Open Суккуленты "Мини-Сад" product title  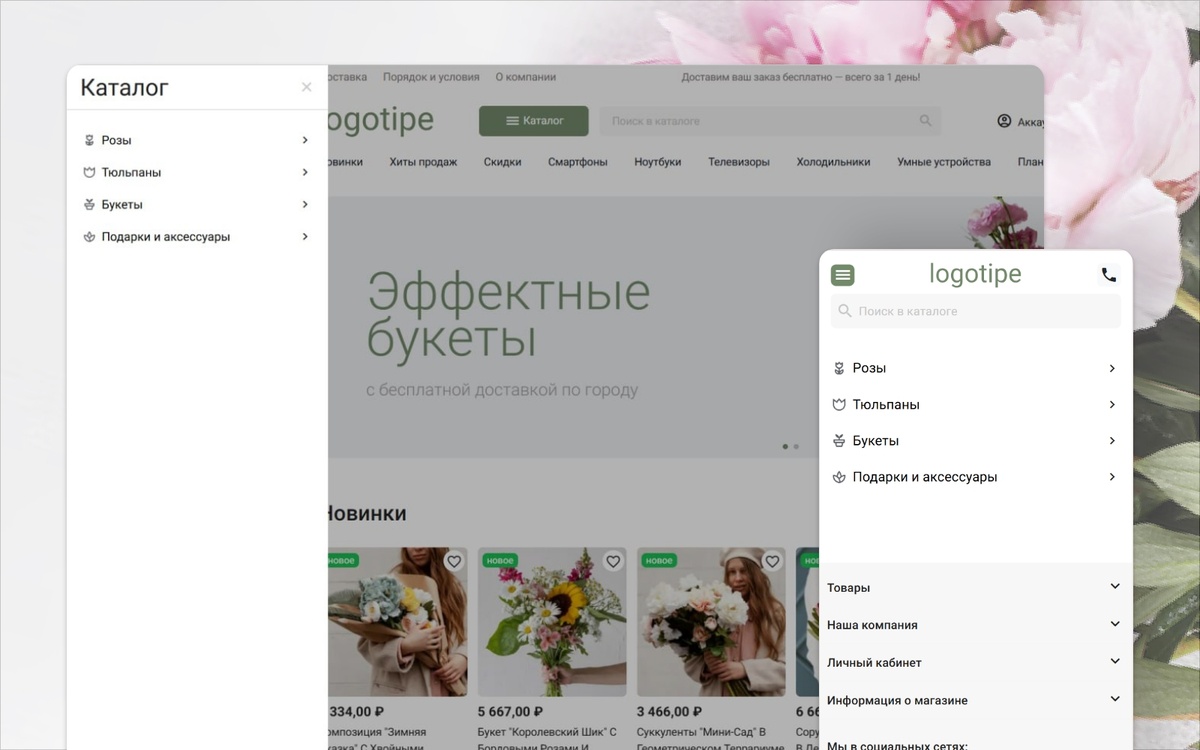click(711, 740)
